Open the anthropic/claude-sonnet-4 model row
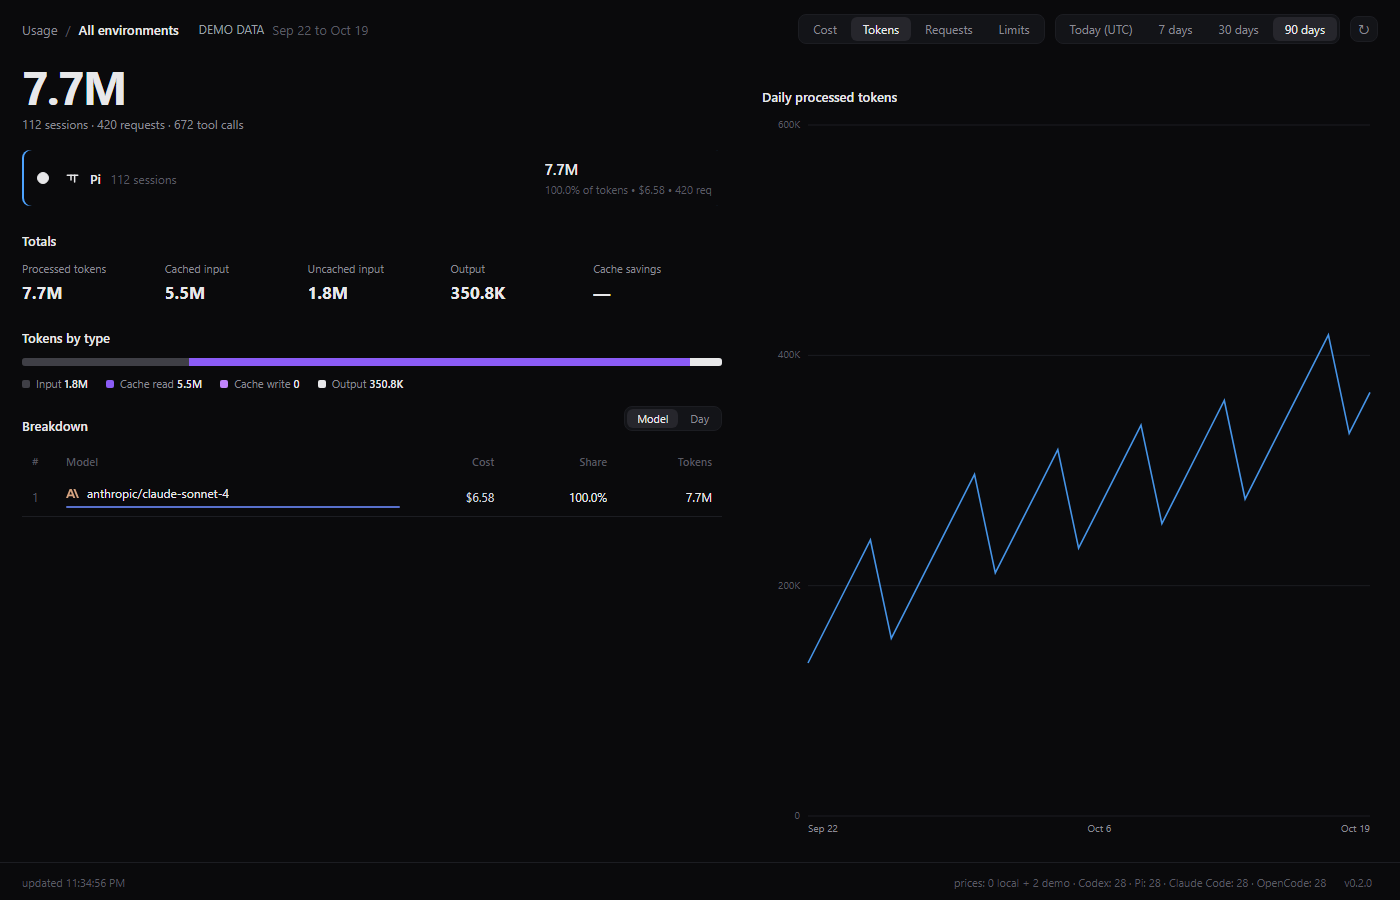1400x900 pixels. coord(372,497)
